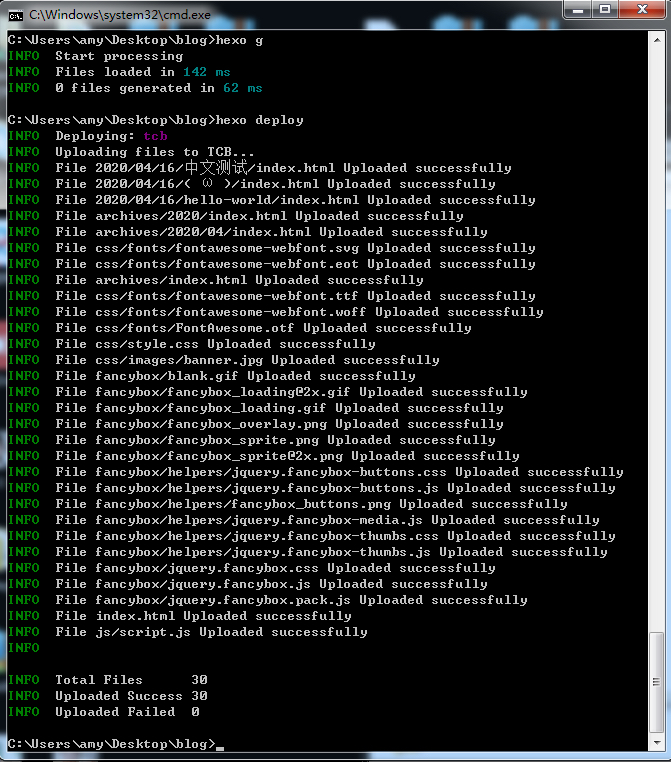This screenshot has height=762, width=671.
Task: Click the purple 'tcb' deployer name
Action: coord(155,136)
